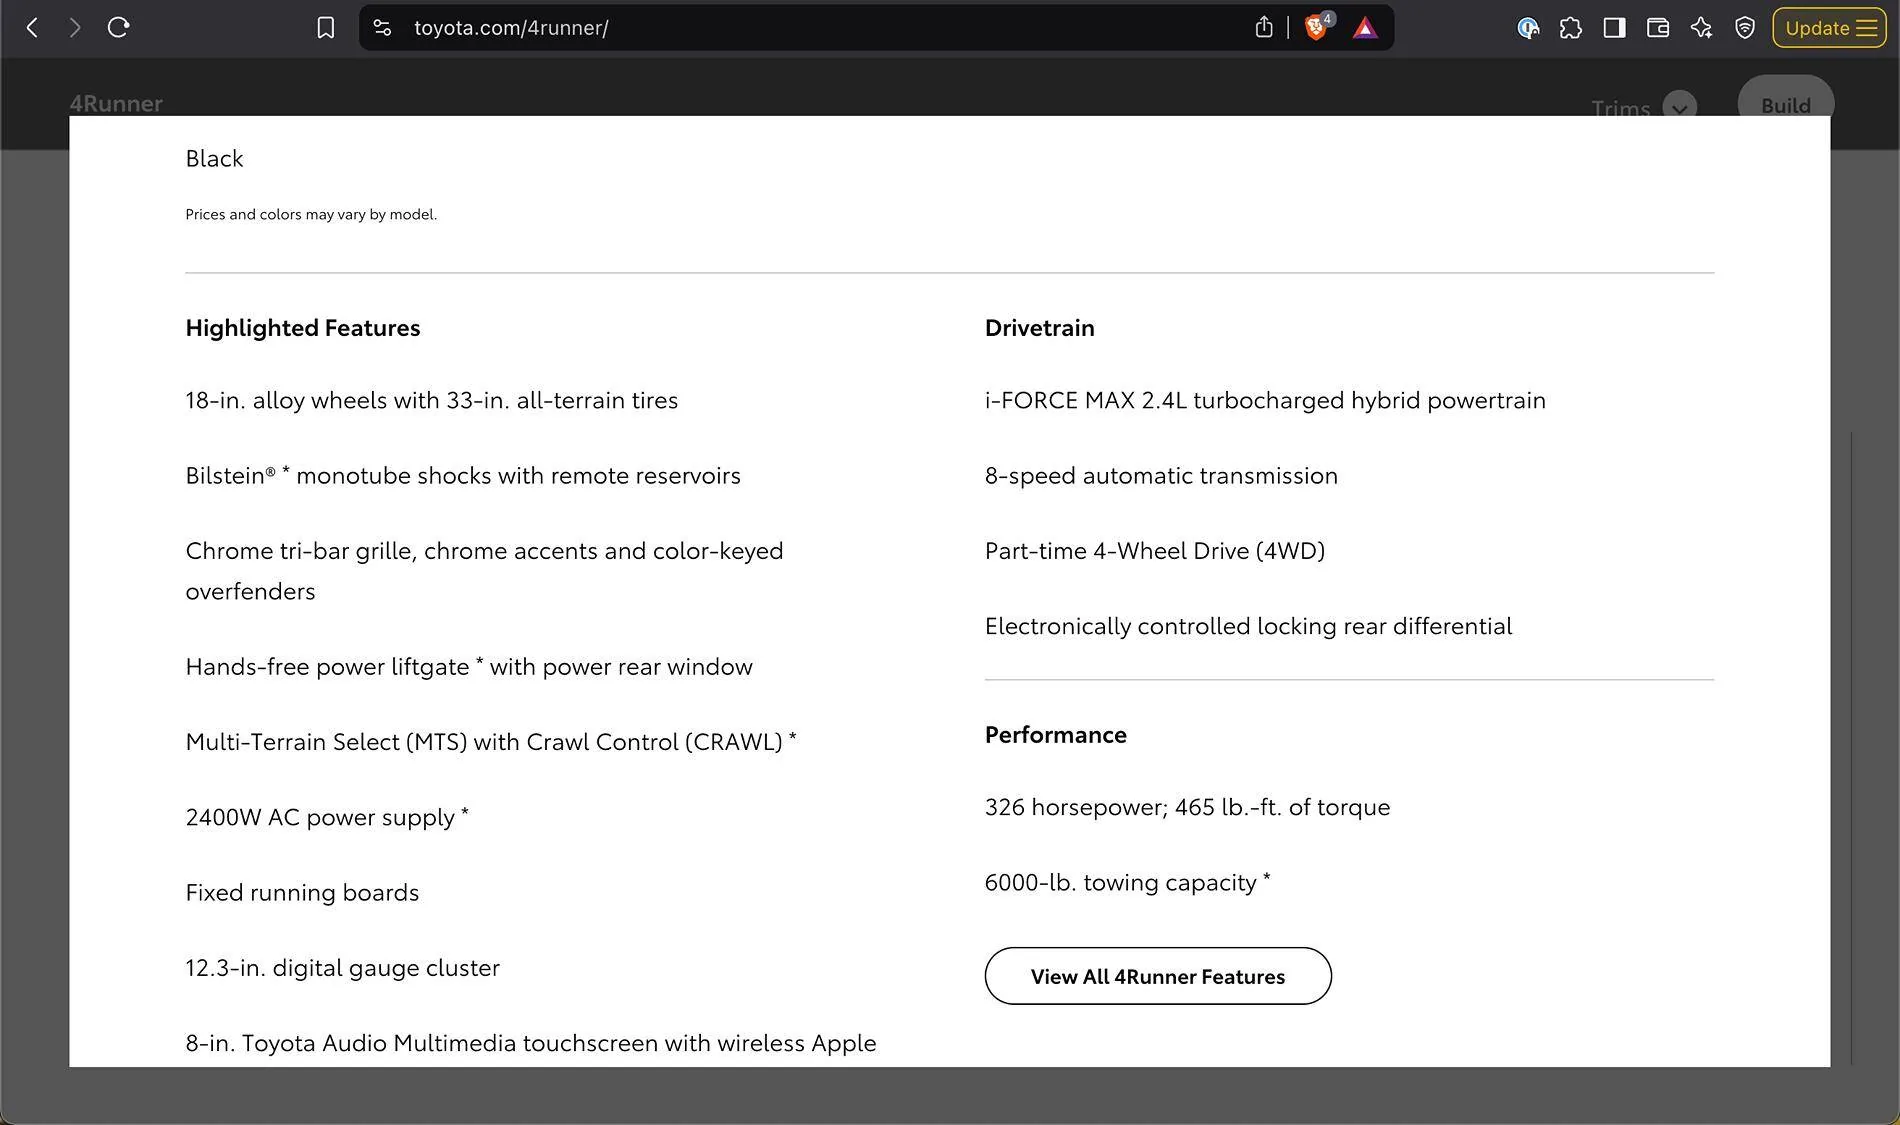Viewport: 1900px width, 1125px height.
Task: Click 'Part-time 4-Wheel Drive (4WD)' text
Action: (x=1155, y=551)
